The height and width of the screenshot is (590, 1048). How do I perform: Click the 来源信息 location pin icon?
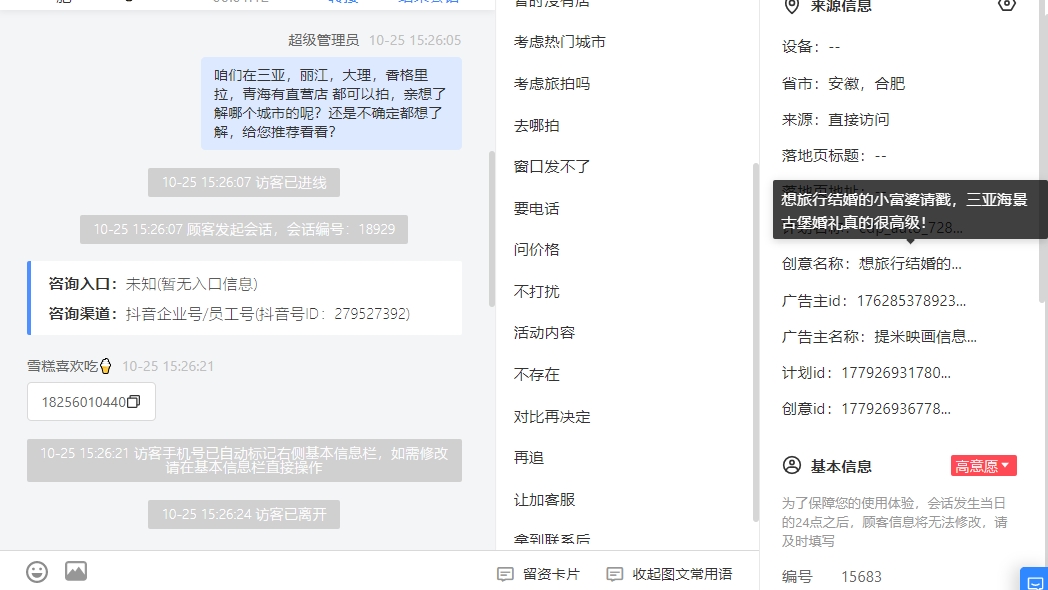click(x=791, y=6)
